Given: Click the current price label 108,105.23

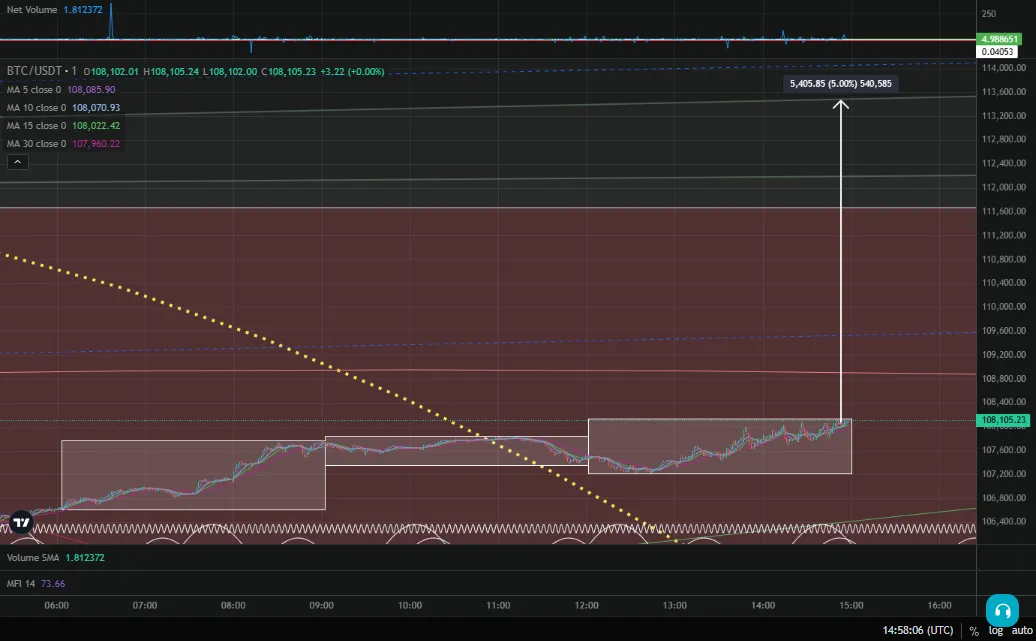Looking at the screenshot, I should pos(1003,420).
